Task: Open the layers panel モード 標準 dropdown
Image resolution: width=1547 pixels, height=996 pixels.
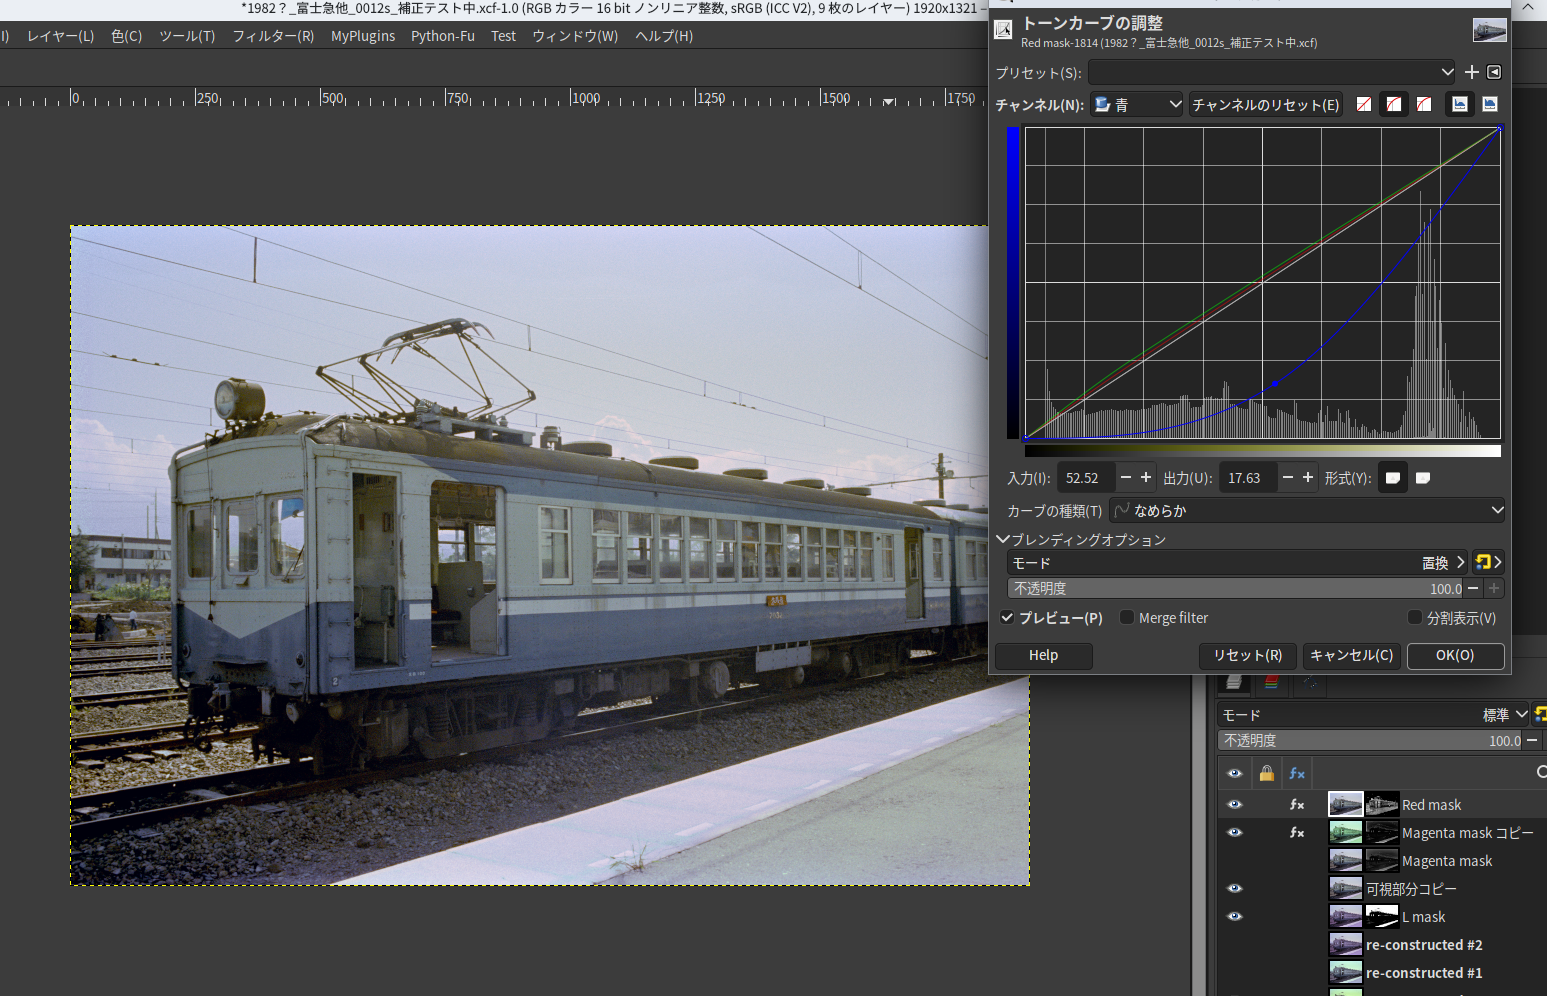Action: 1374,714
